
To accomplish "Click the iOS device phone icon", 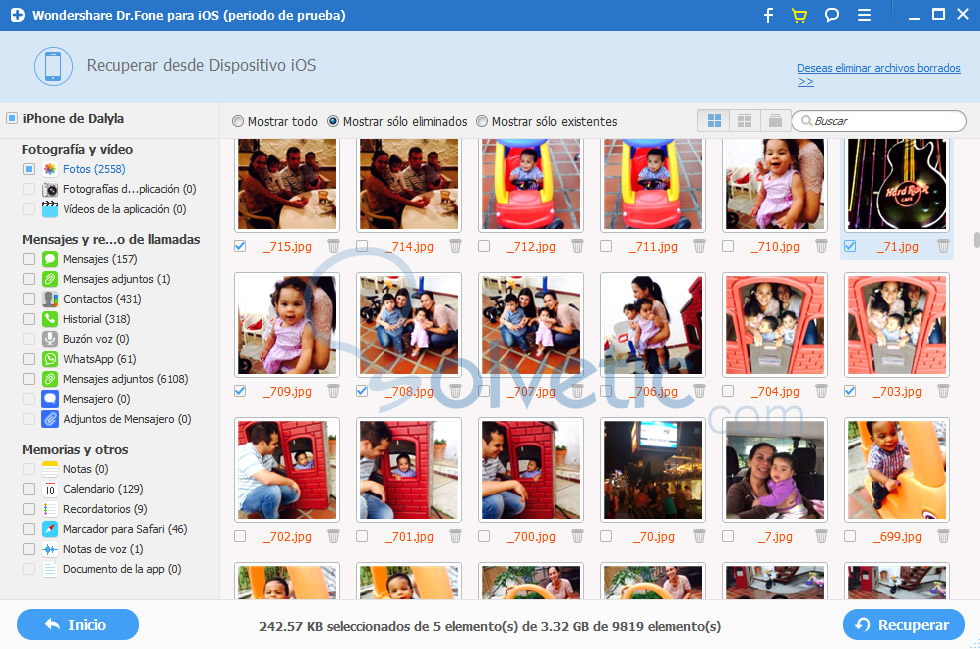I will [53, 66].
